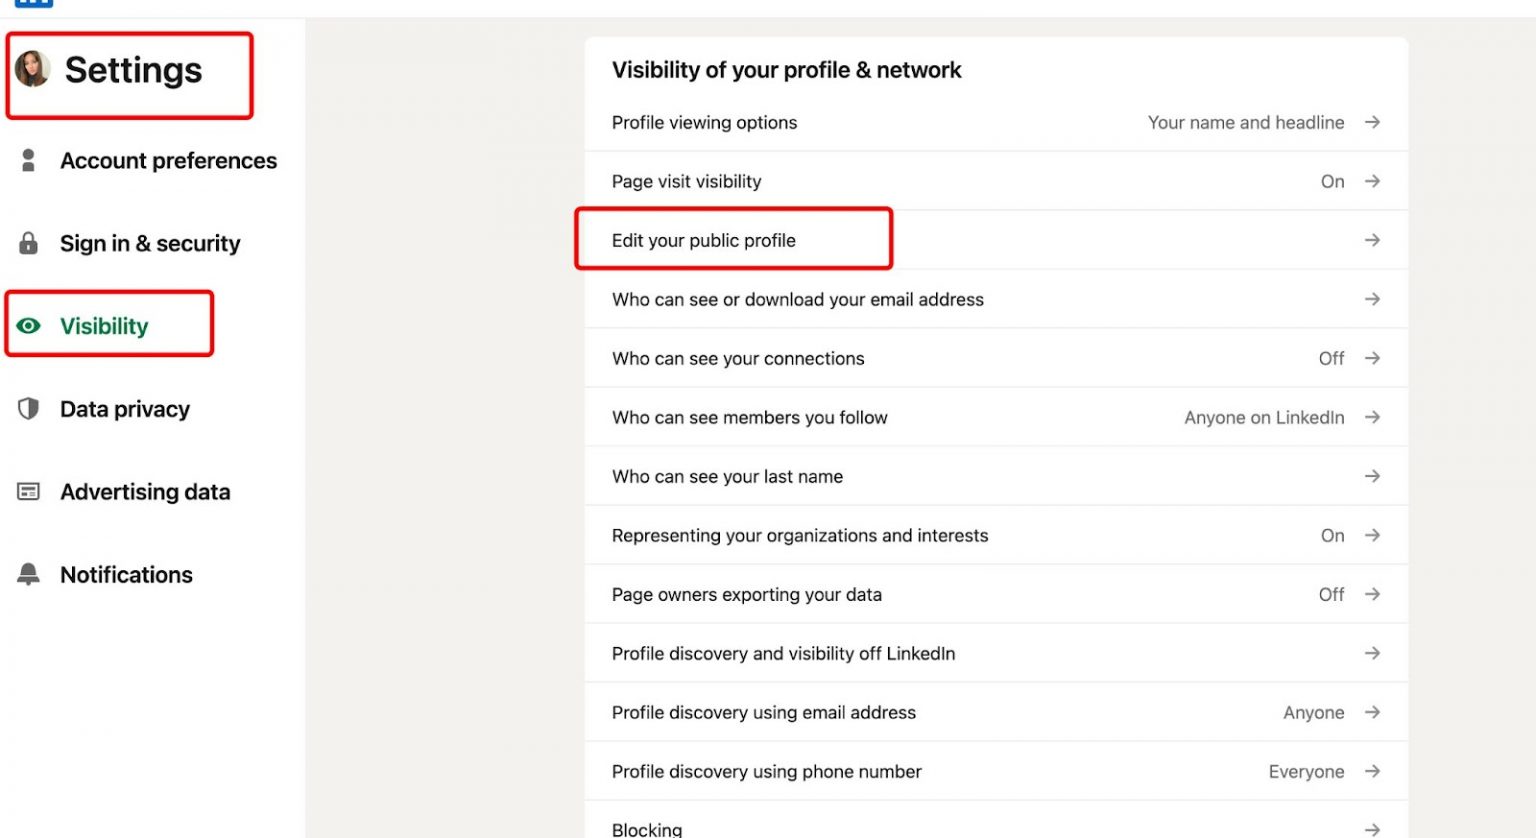Open Edit your public profile
The height and width of the screenshot is (838, 1536).
pos(704,240)
